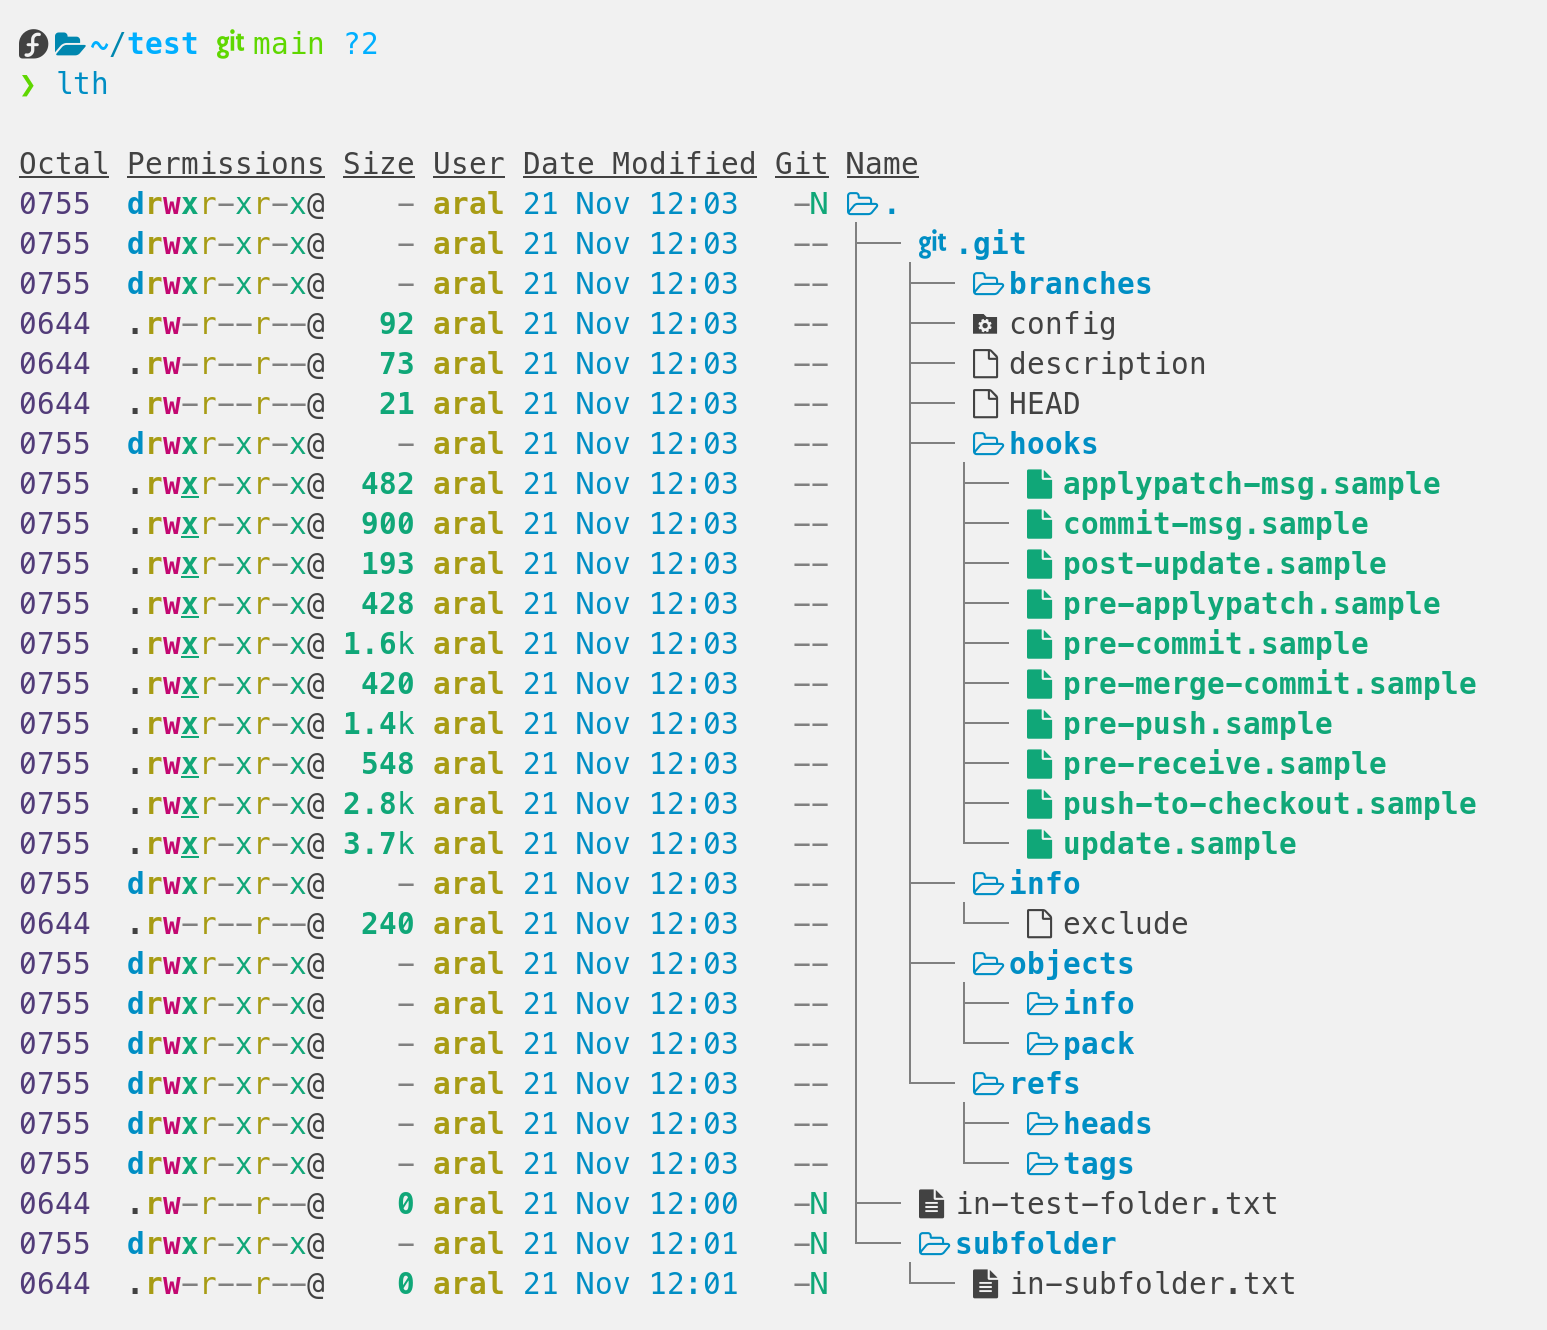This screenshot has width=1547, height=1330.
Task: Select the function symbol at prompt start
Action: pyautogui.click(x=32, y=43)
